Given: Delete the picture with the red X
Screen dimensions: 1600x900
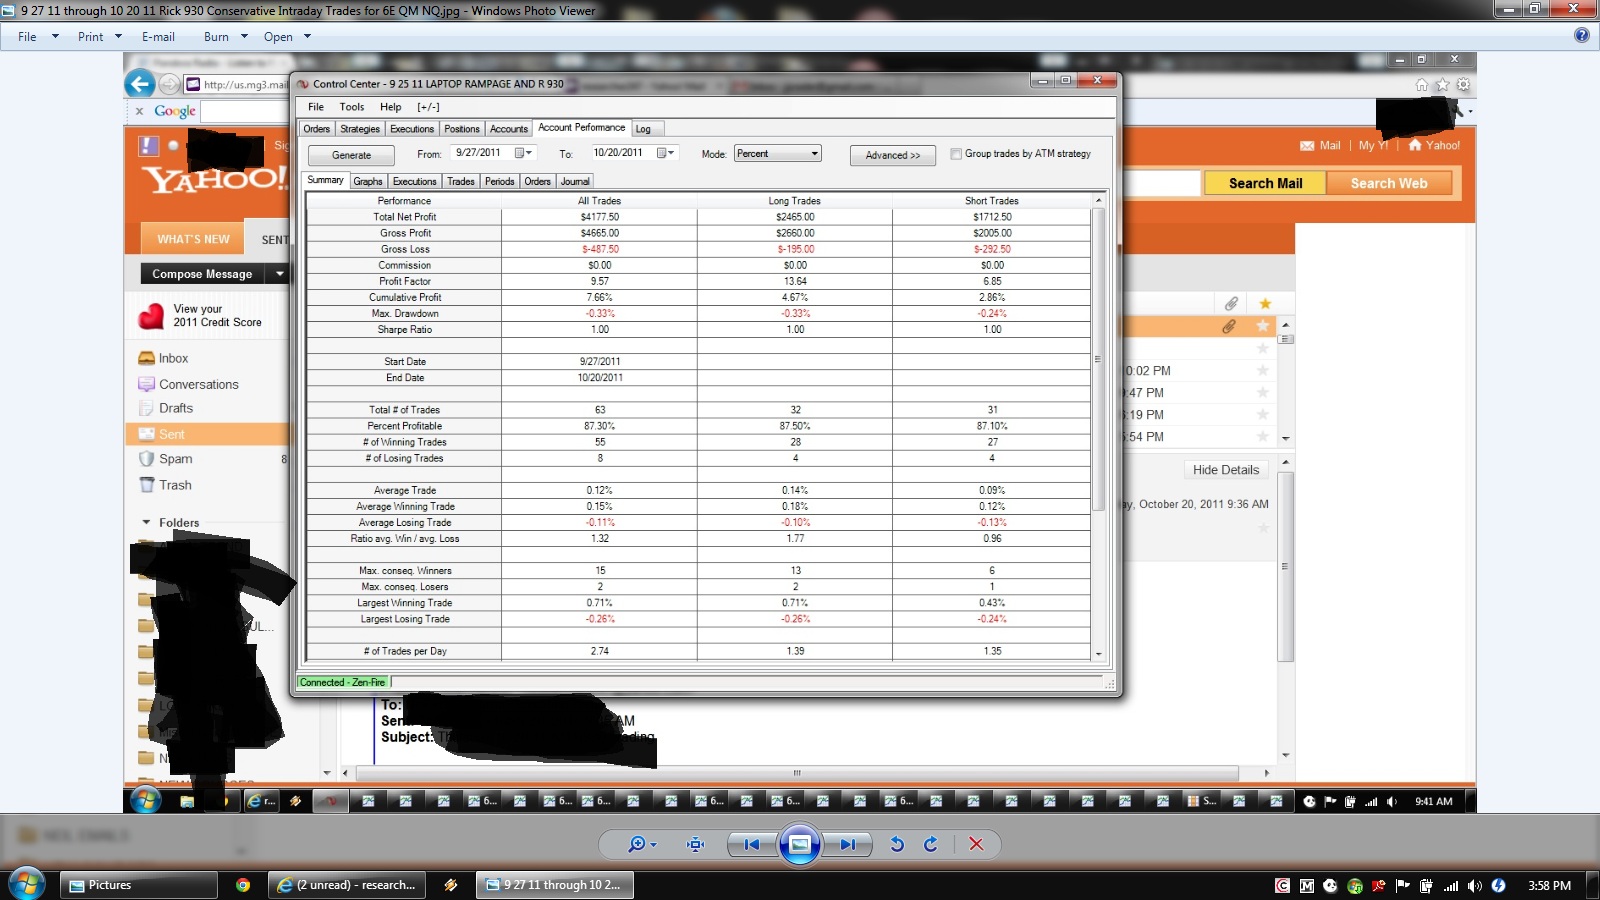Looking at the screenshot, I should (x=976, y=844).
